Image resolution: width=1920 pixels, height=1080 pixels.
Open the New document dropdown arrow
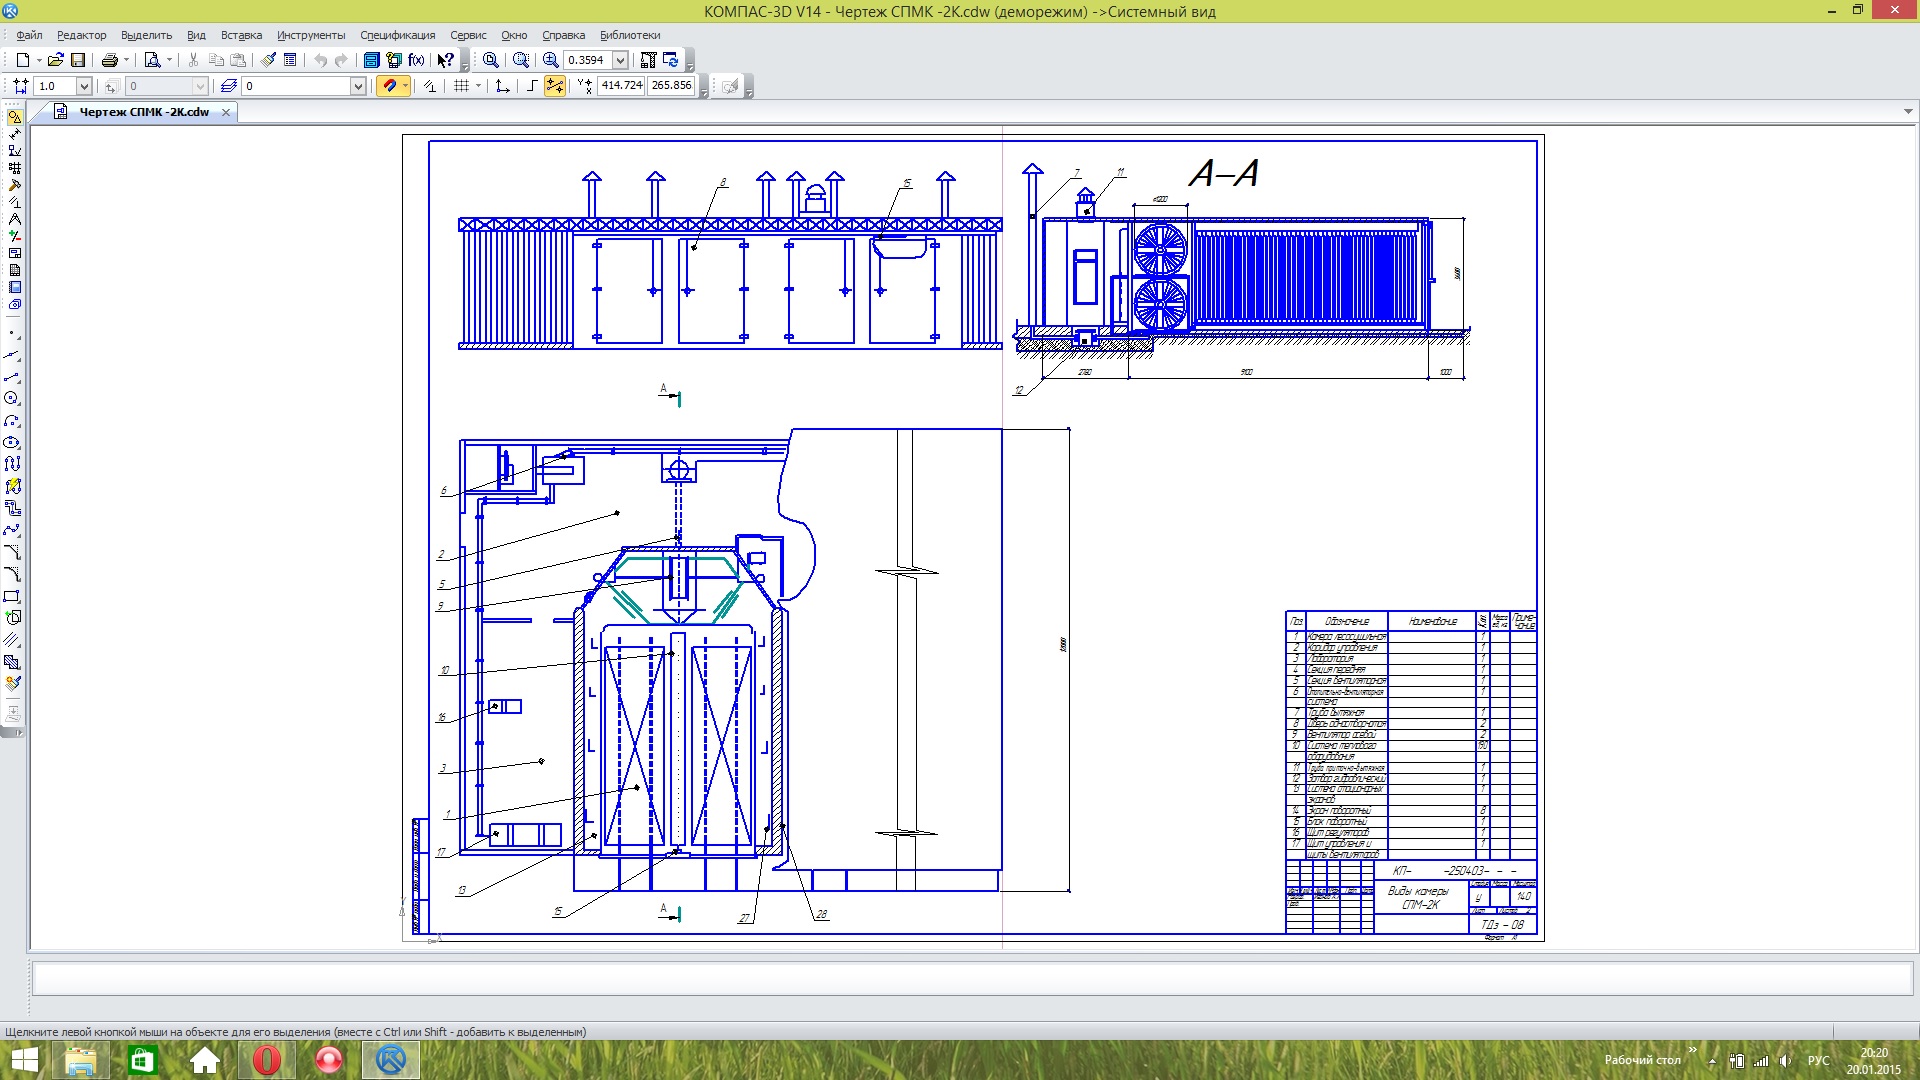click(x=39, y=60)
